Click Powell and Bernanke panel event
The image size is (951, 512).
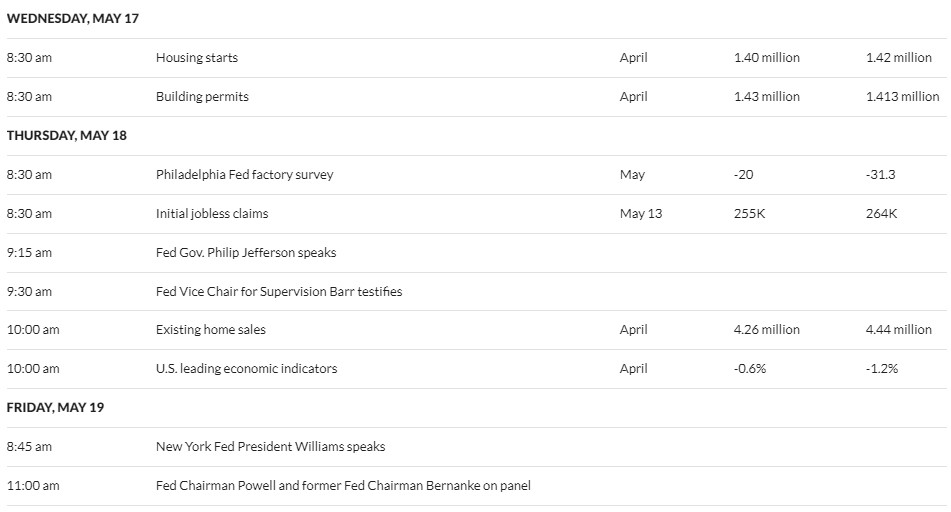point(343,485)
